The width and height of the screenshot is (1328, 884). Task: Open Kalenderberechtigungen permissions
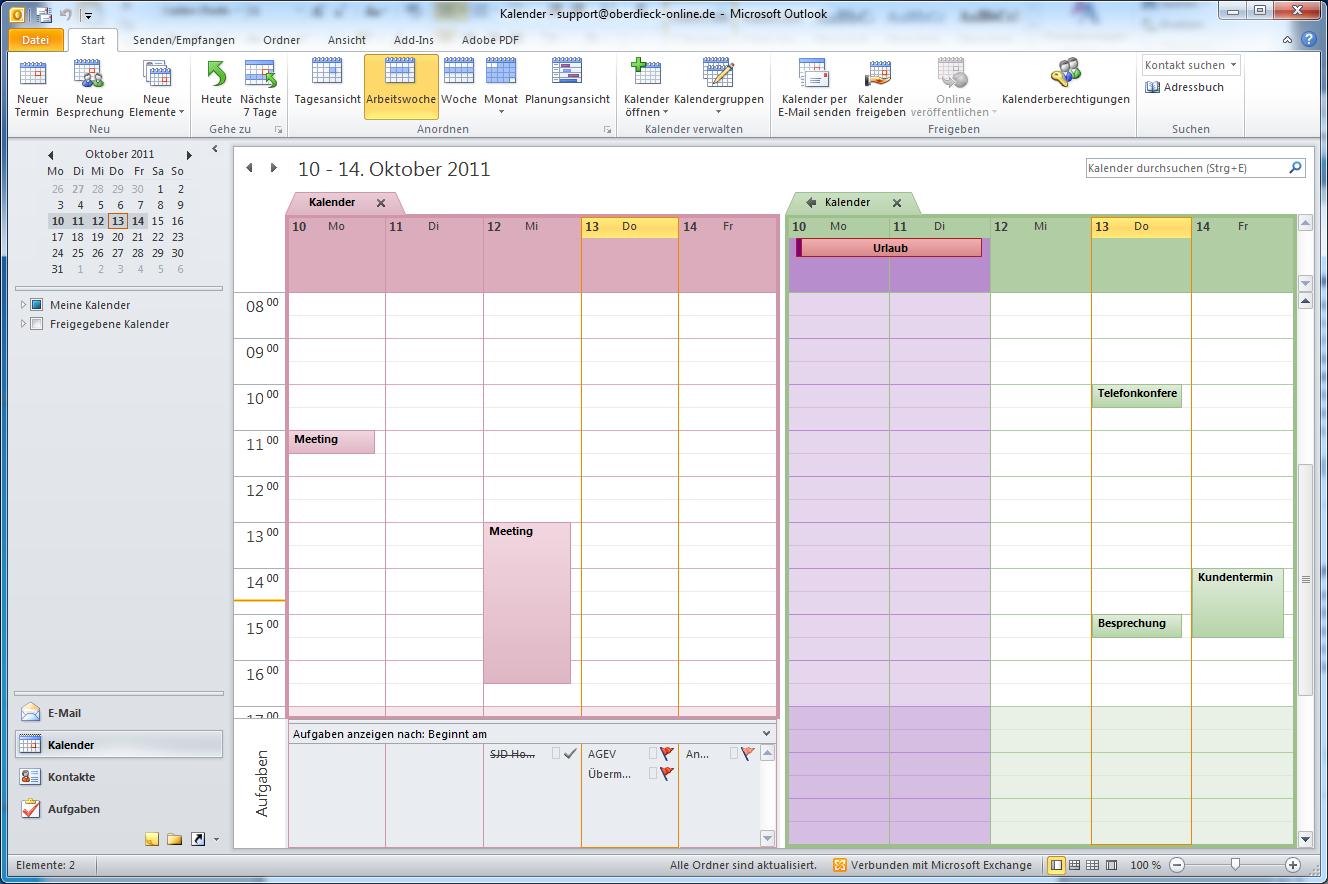pyautogui.click(x=1065, y=82)
